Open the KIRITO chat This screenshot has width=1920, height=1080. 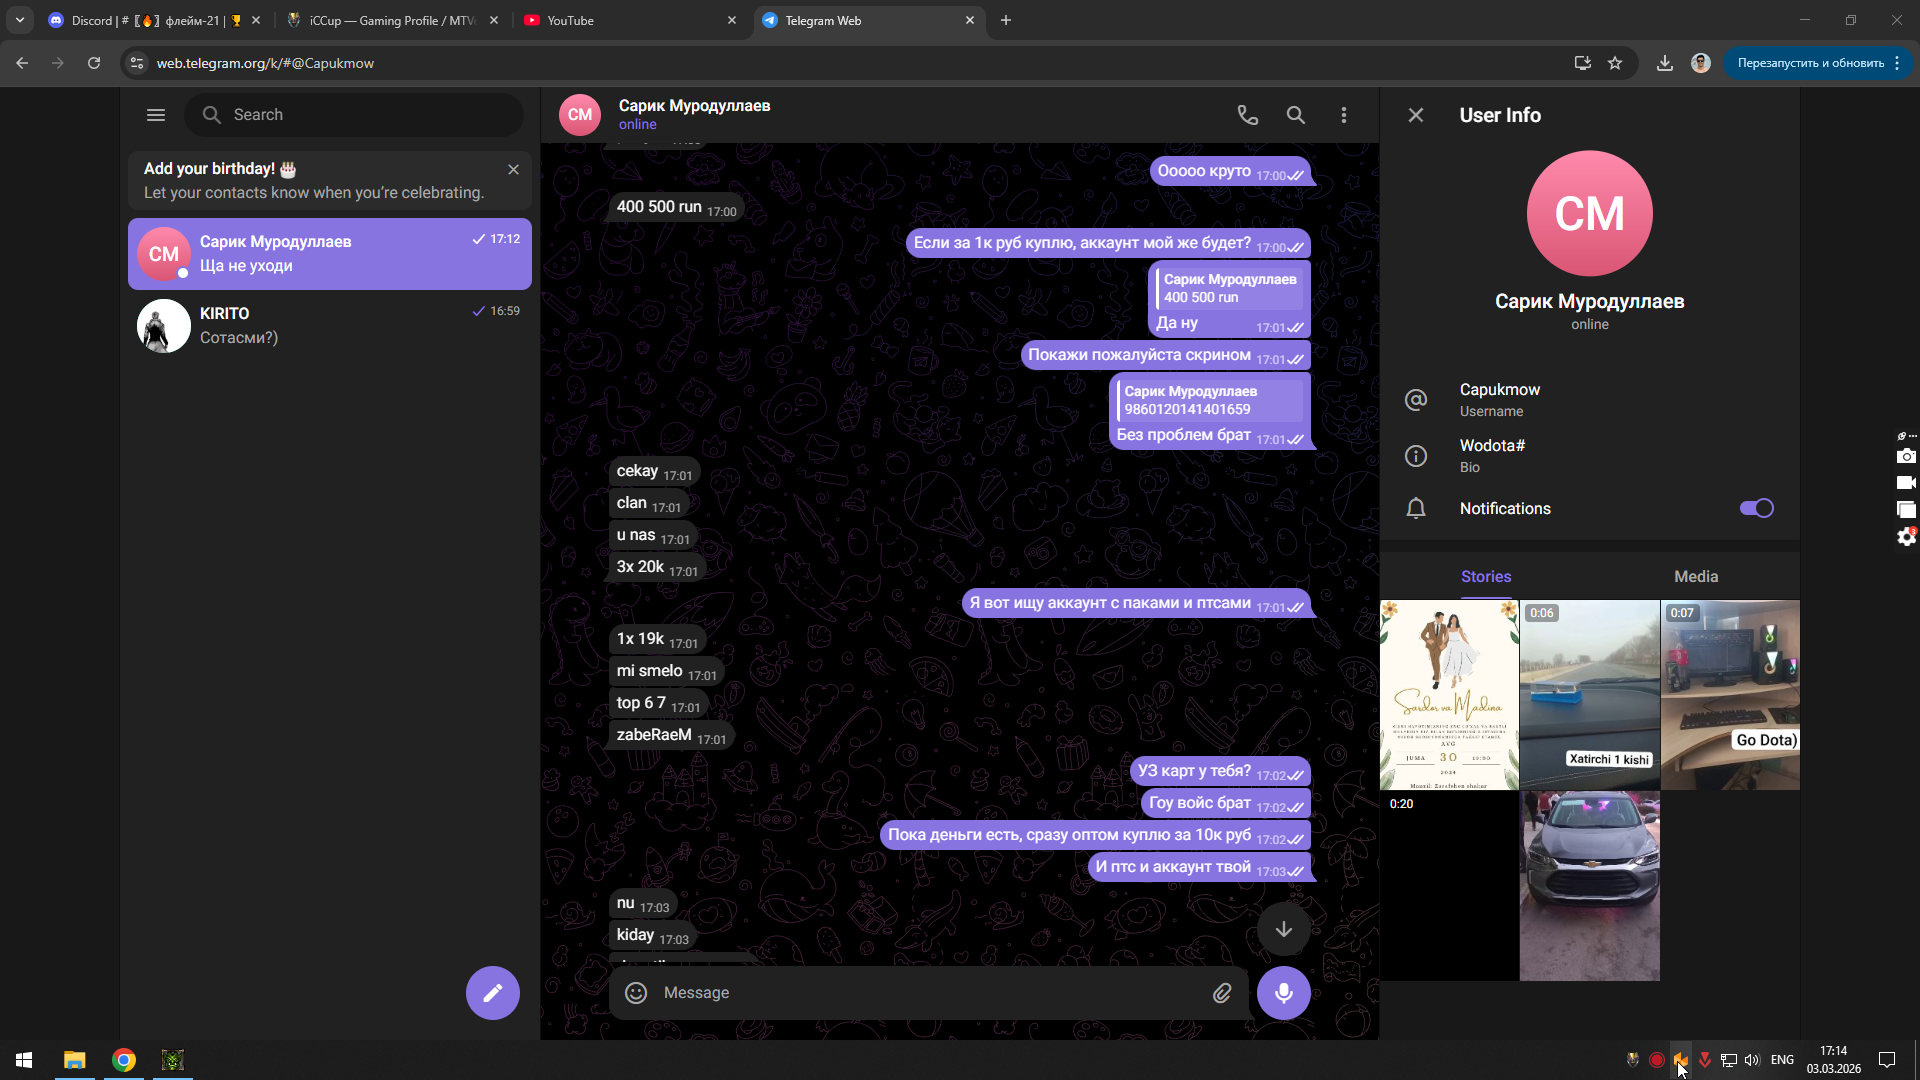coord(330,325)
